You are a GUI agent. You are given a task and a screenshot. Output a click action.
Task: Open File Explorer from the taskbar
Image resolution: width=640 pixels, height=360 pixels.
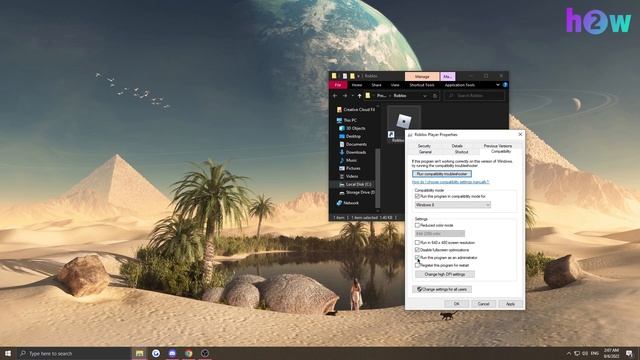pos(140,353)
